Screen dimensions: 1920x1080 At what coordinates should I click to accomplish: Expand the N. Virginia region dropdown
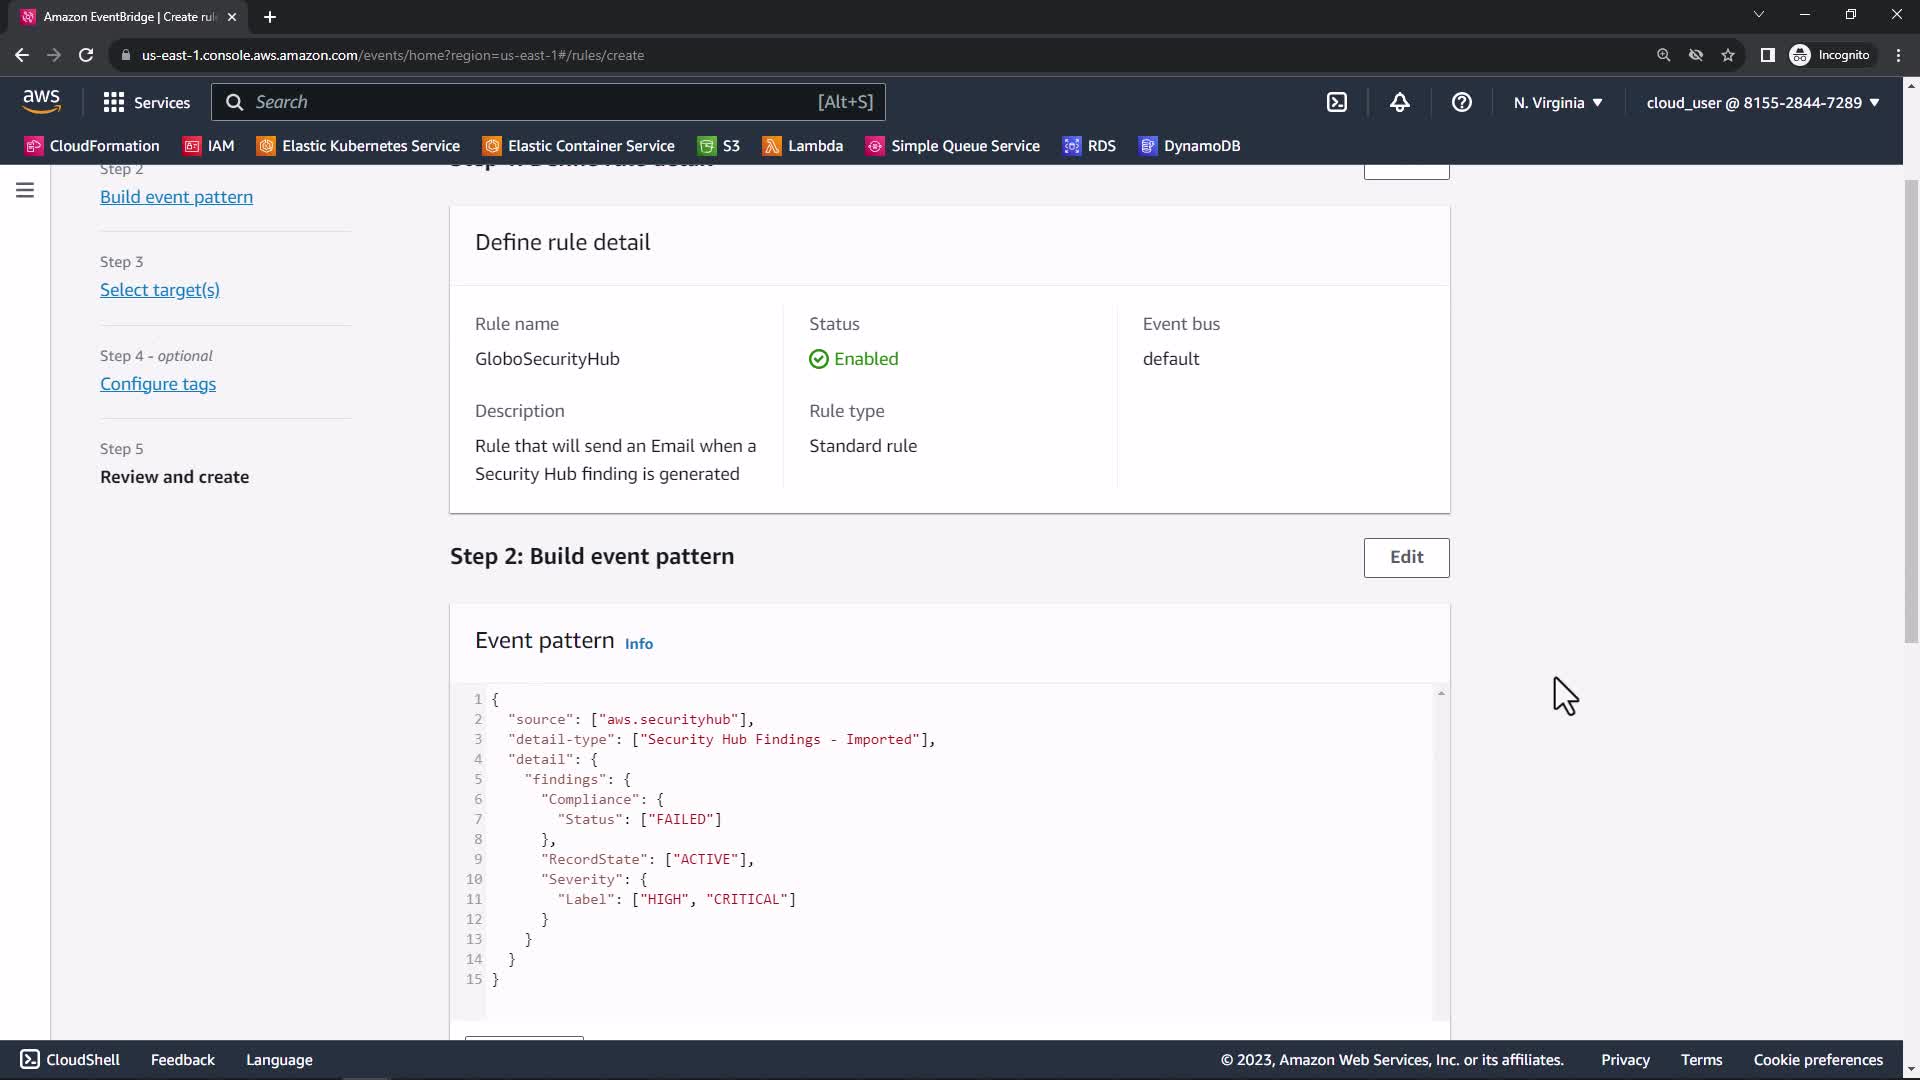(1557, 103)
